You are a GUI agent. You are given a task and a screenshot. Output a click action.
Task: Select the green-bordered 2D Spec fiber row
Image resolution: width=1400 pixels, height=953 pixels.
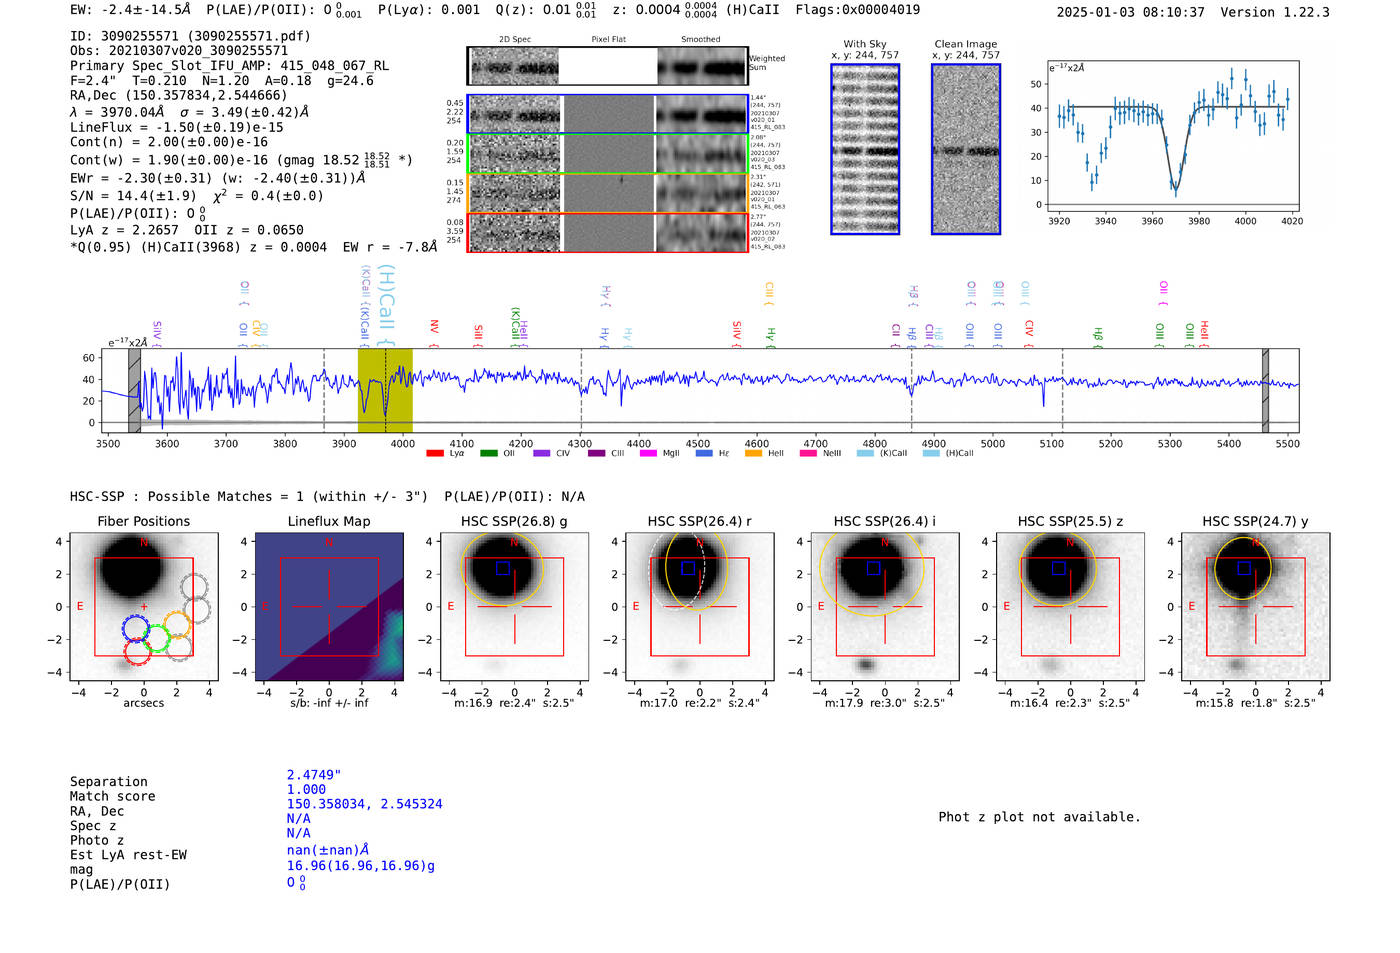pos(607,154)
